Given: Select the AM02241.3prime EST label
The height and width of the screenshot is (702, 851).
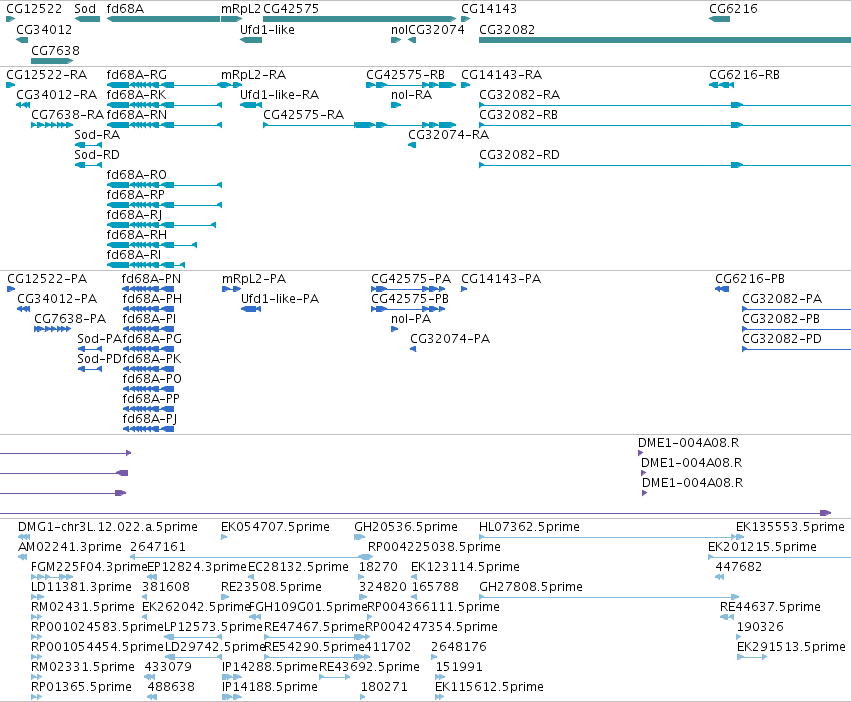Looking at the screenshot, I should [70, 547].
